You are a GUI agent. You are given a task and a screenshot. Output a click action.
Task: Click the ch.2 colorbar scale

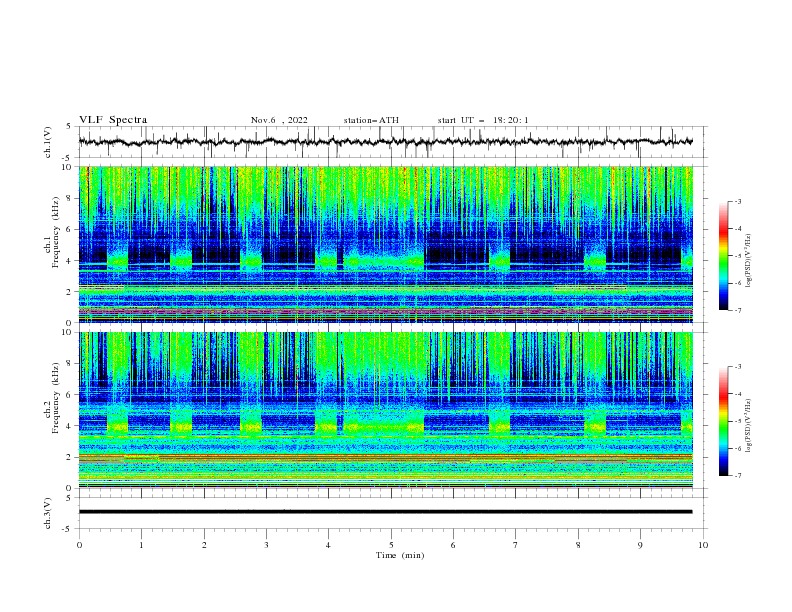tap(723, 421)
